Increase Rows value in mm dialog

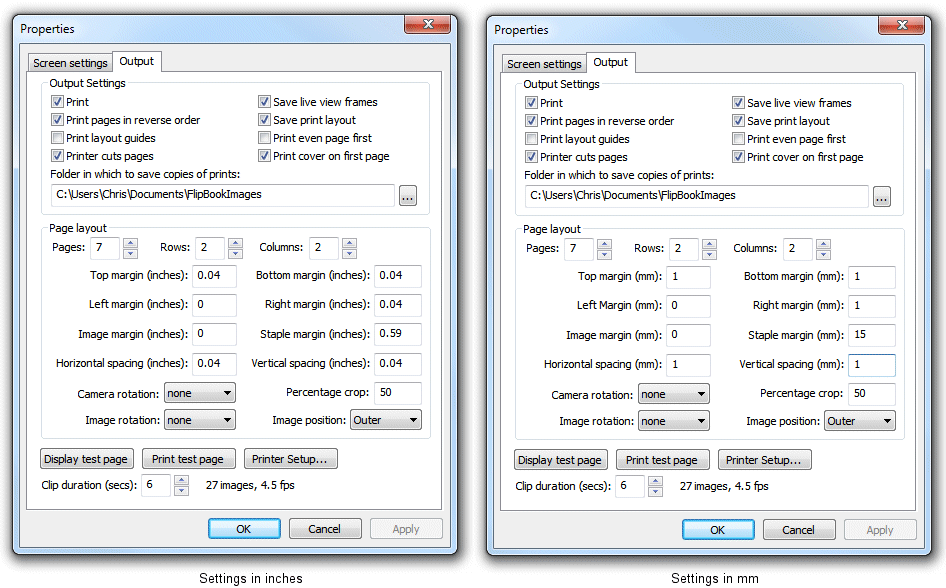point(710,244)
